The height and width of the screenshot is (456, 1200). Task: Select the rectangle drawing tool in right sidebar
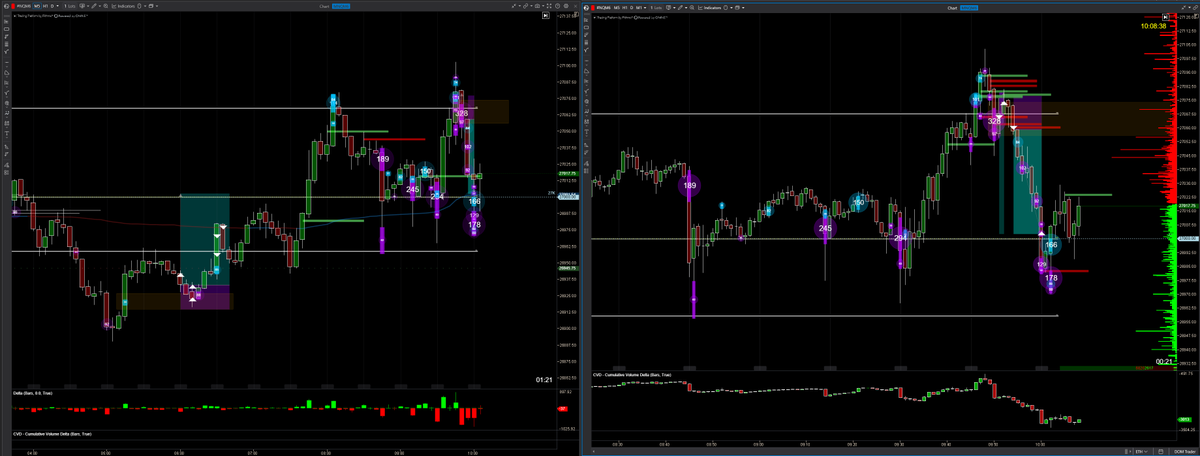pos(586,28)
